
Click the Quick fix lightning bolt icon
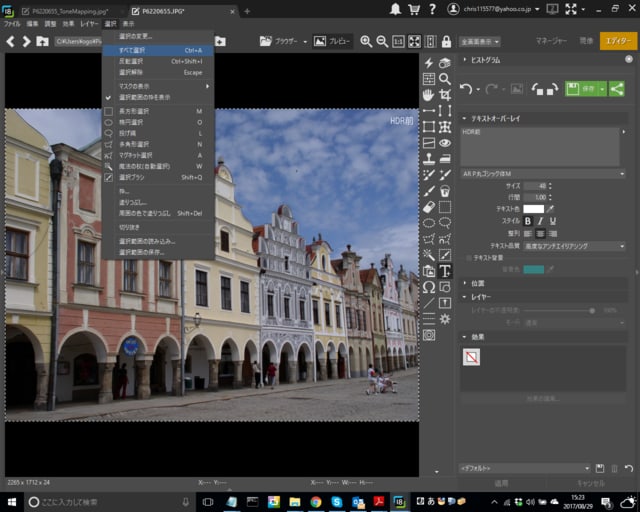[x=428, y=62]
